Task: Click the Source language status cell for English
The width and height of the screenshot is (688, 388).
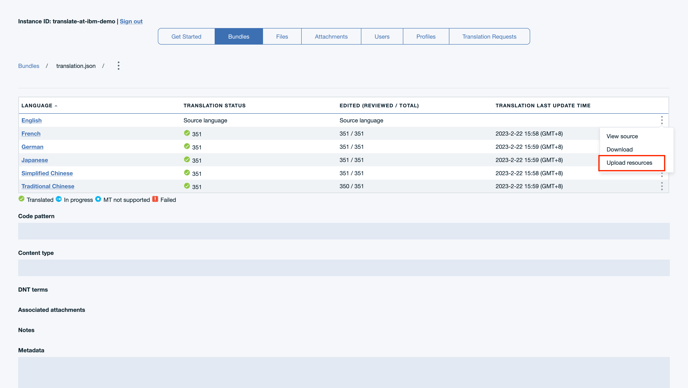Action: pos(205,120)
